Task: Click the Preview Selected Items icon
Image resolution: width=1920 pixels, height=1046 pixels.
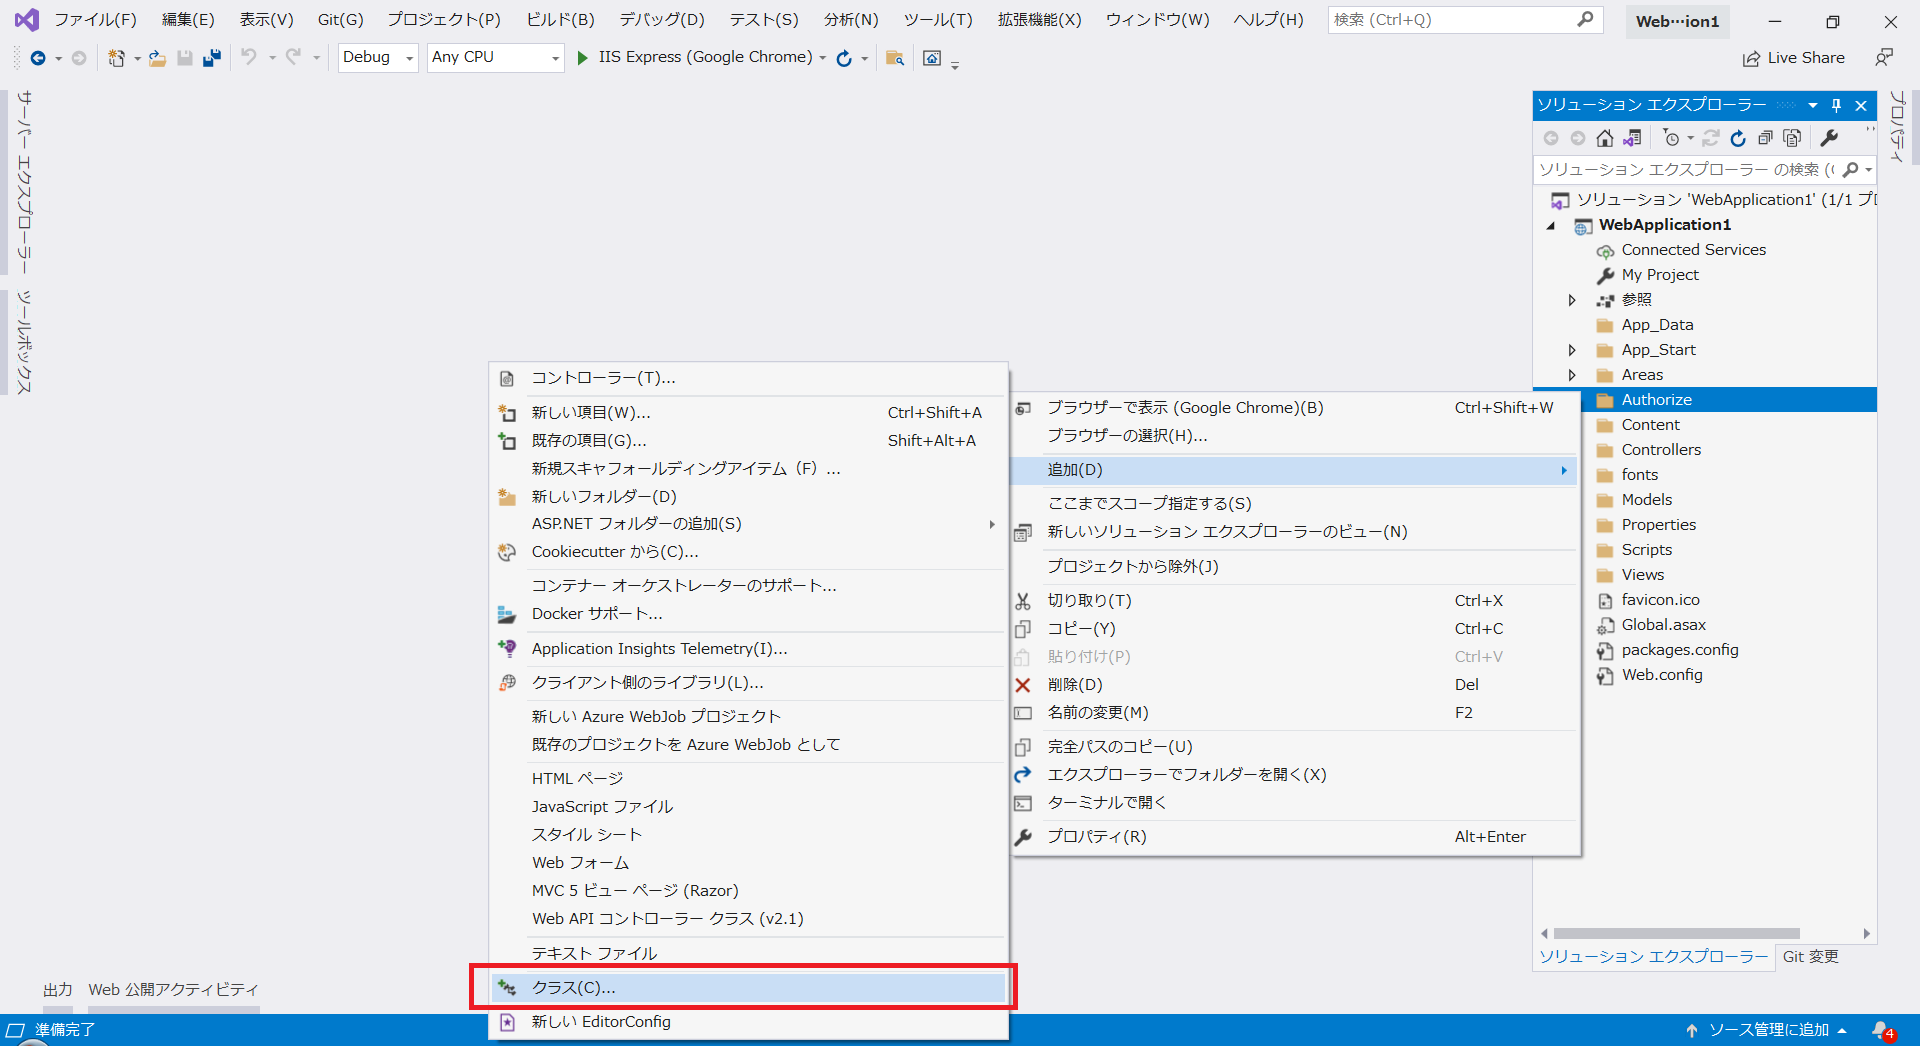Action: (1792, 139)
